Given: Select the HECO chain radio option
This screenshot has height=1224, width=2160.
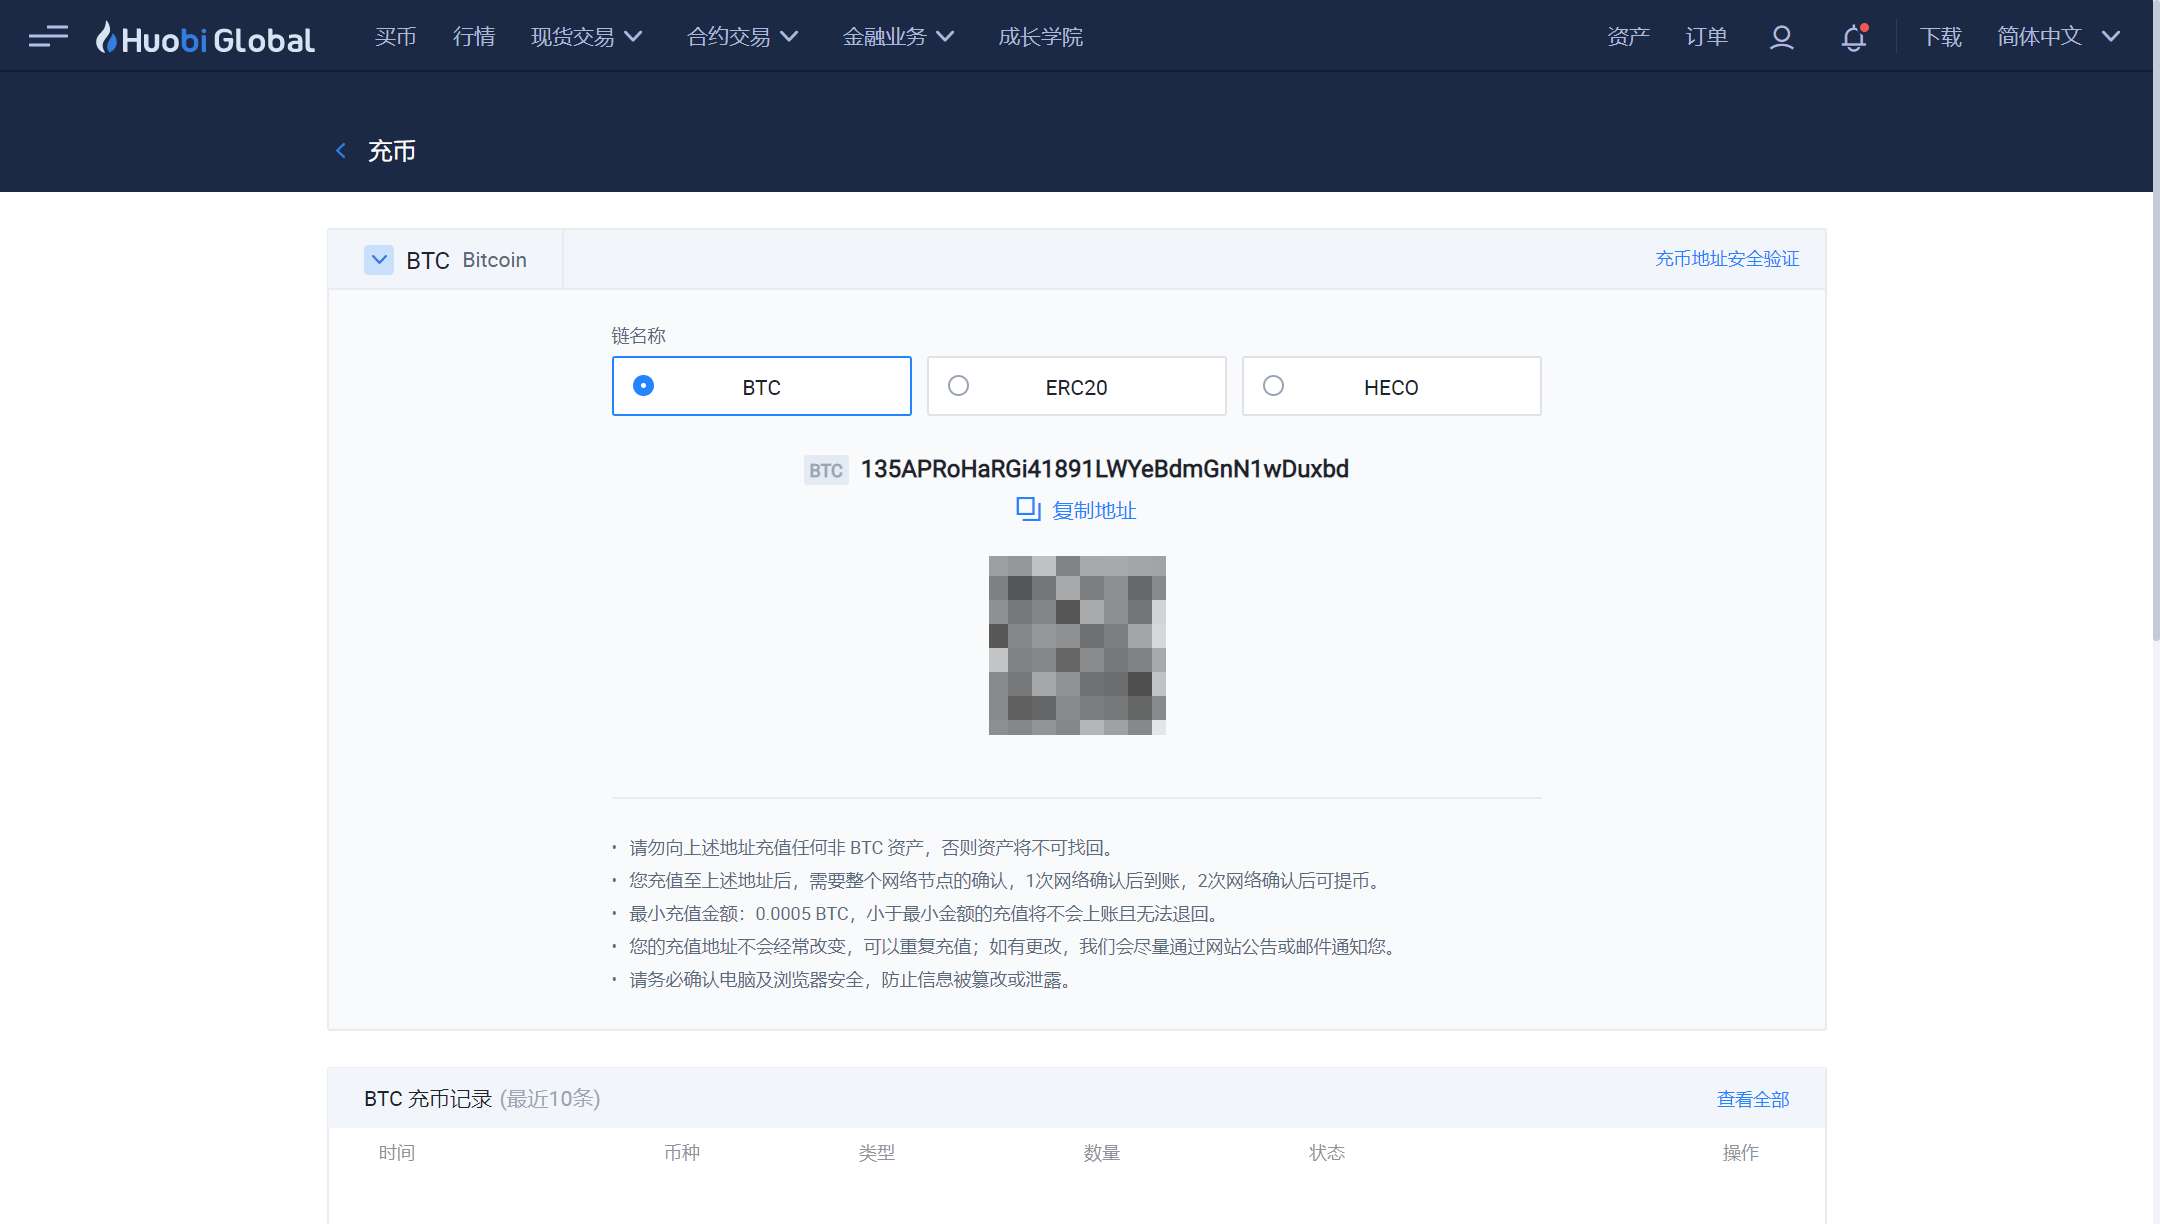Looking at the screenshot, I should point(1391,386).
